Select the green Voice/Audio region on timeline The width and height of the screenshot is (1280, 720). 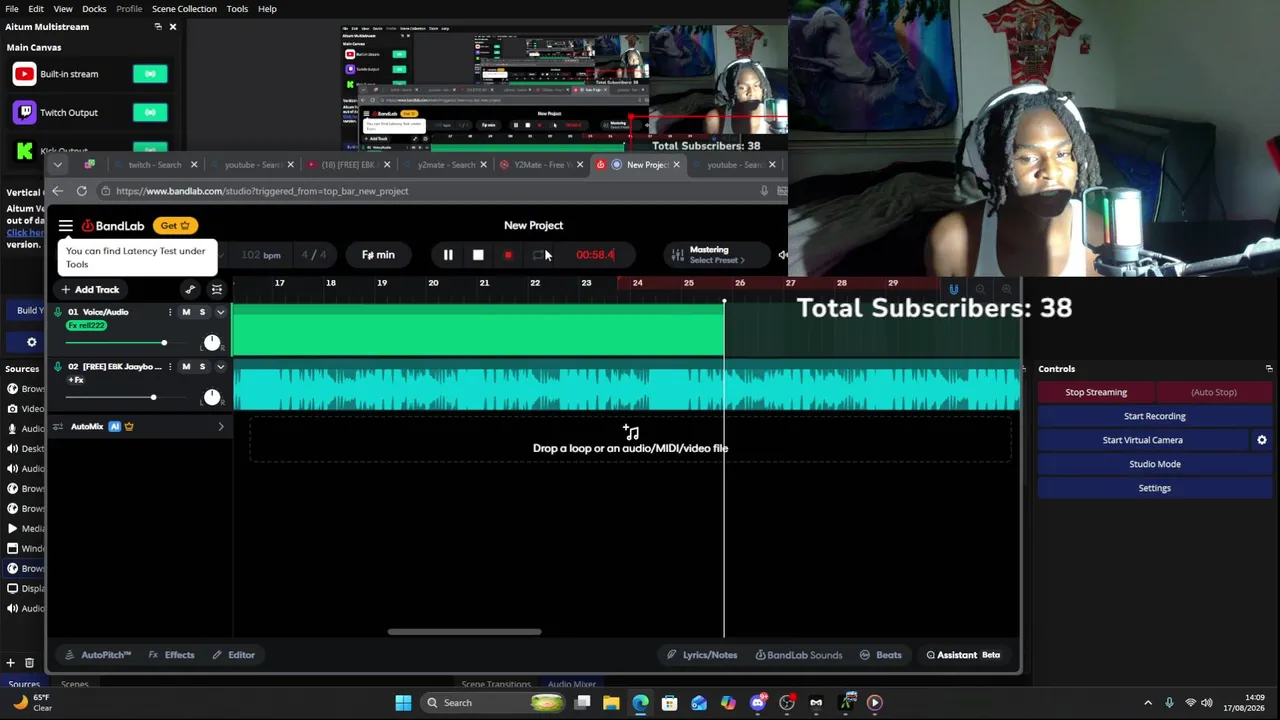[x=479, y=331]
